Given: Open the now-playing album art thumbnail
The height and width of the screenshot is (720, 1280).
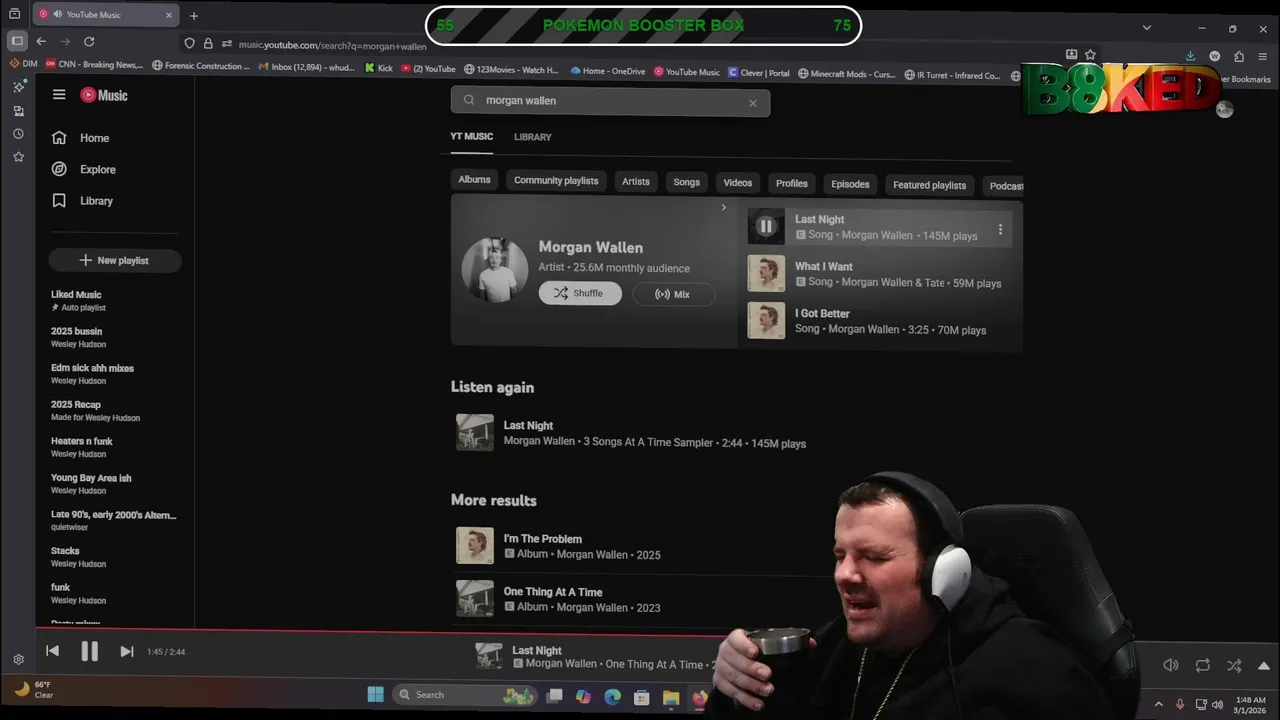Looking at the screenshot, I should click(x=489, y=656).
